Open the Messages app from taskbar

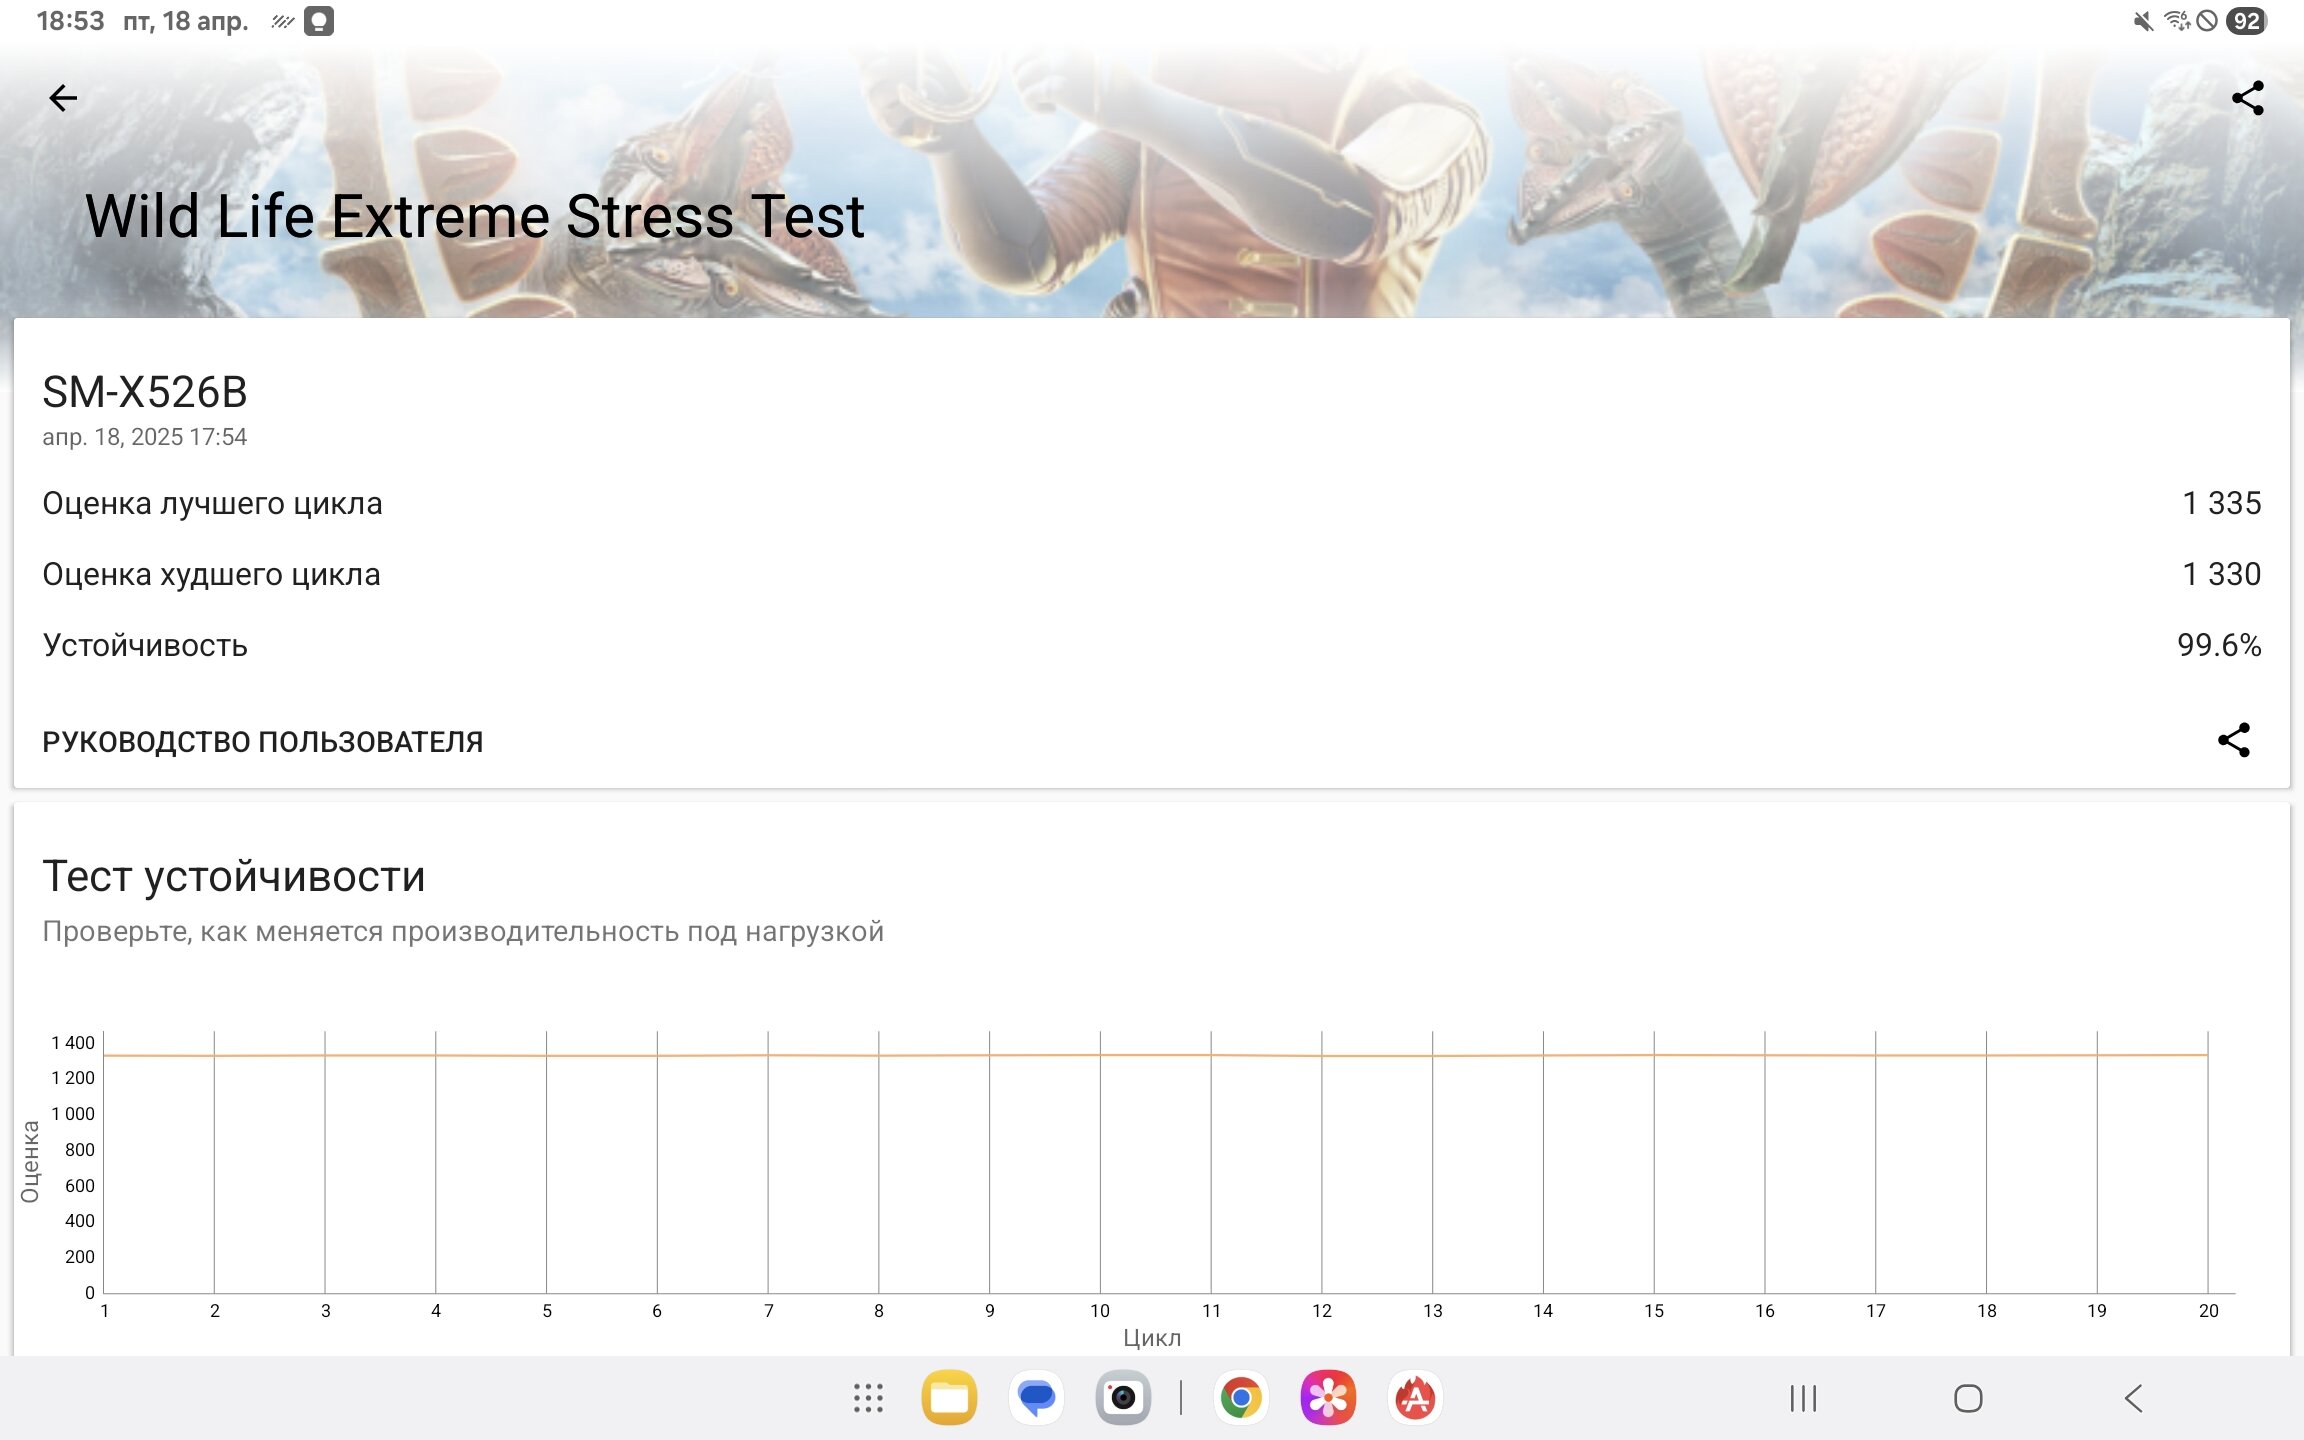(1036, 1398)
